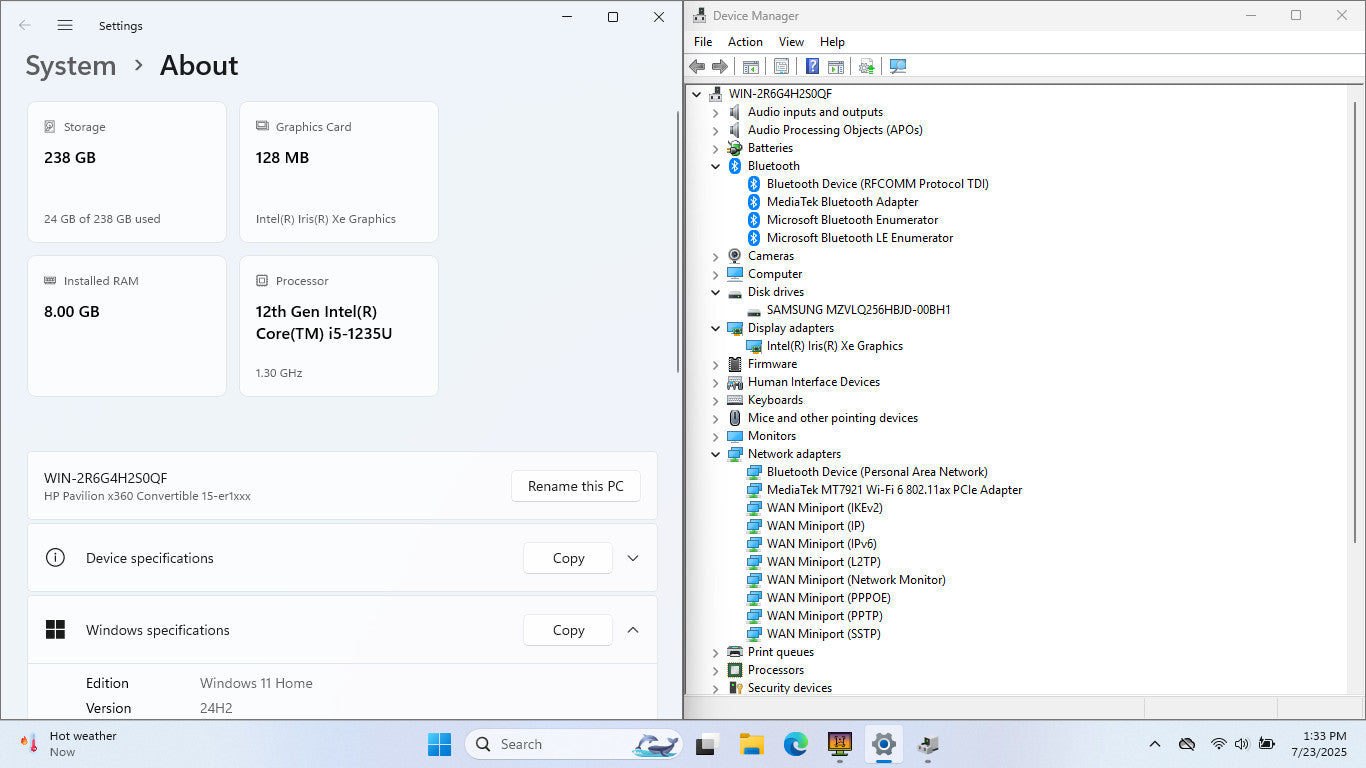The image size is (1366, 768).
Task: Click the Rename this PC button
Action: pos(575,486)
